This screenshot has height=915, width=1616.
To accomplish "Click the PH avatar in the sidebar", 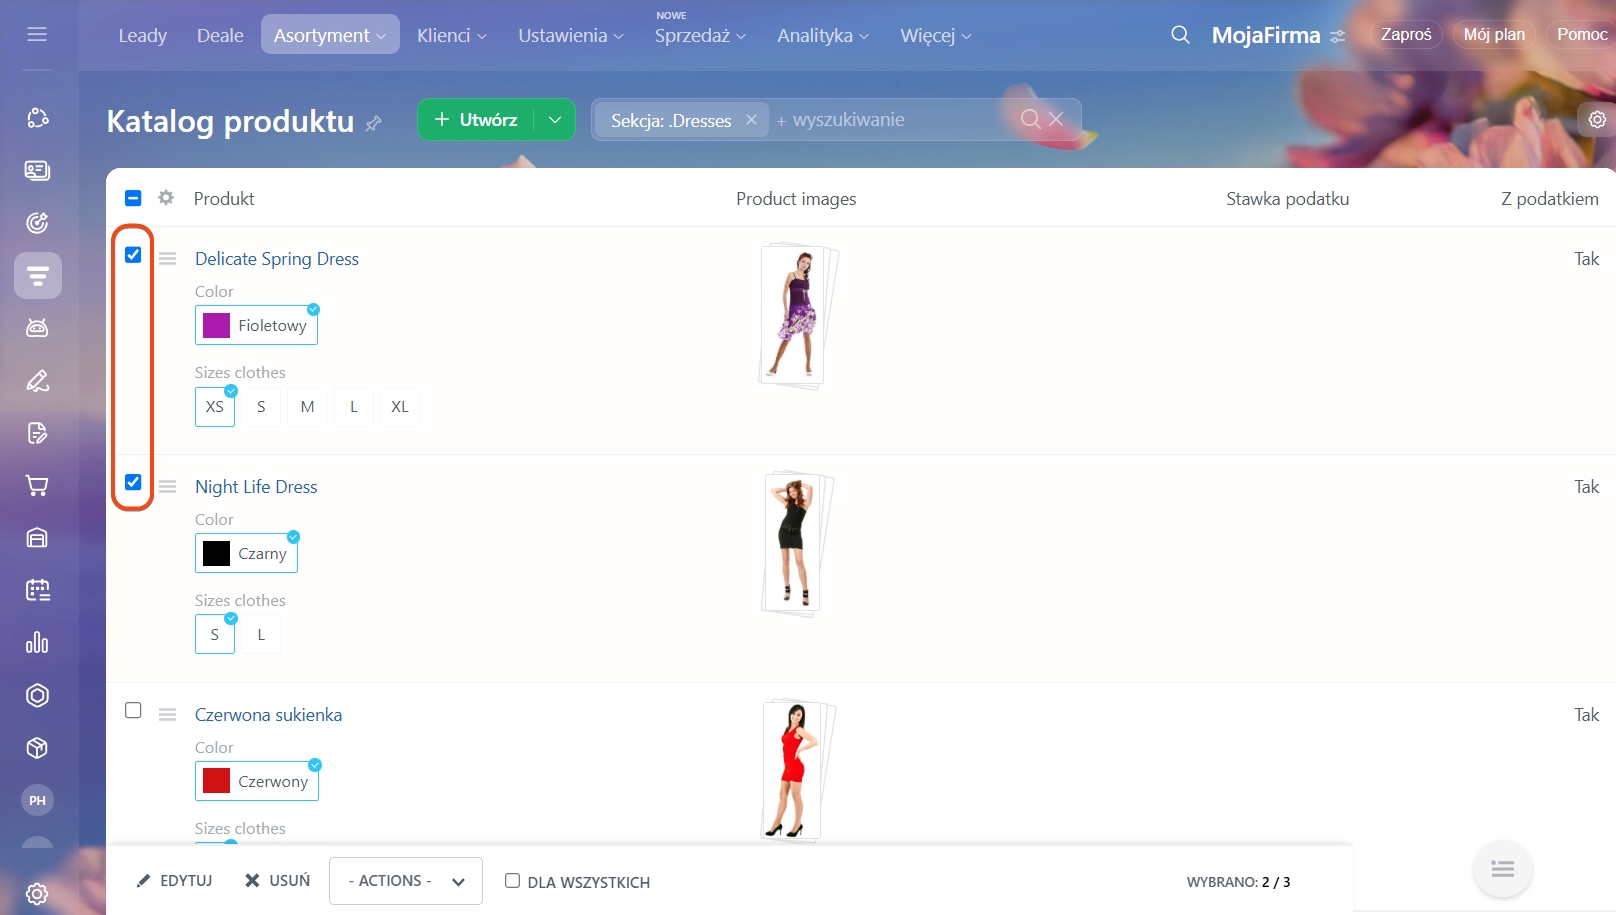I will (37, 800).
